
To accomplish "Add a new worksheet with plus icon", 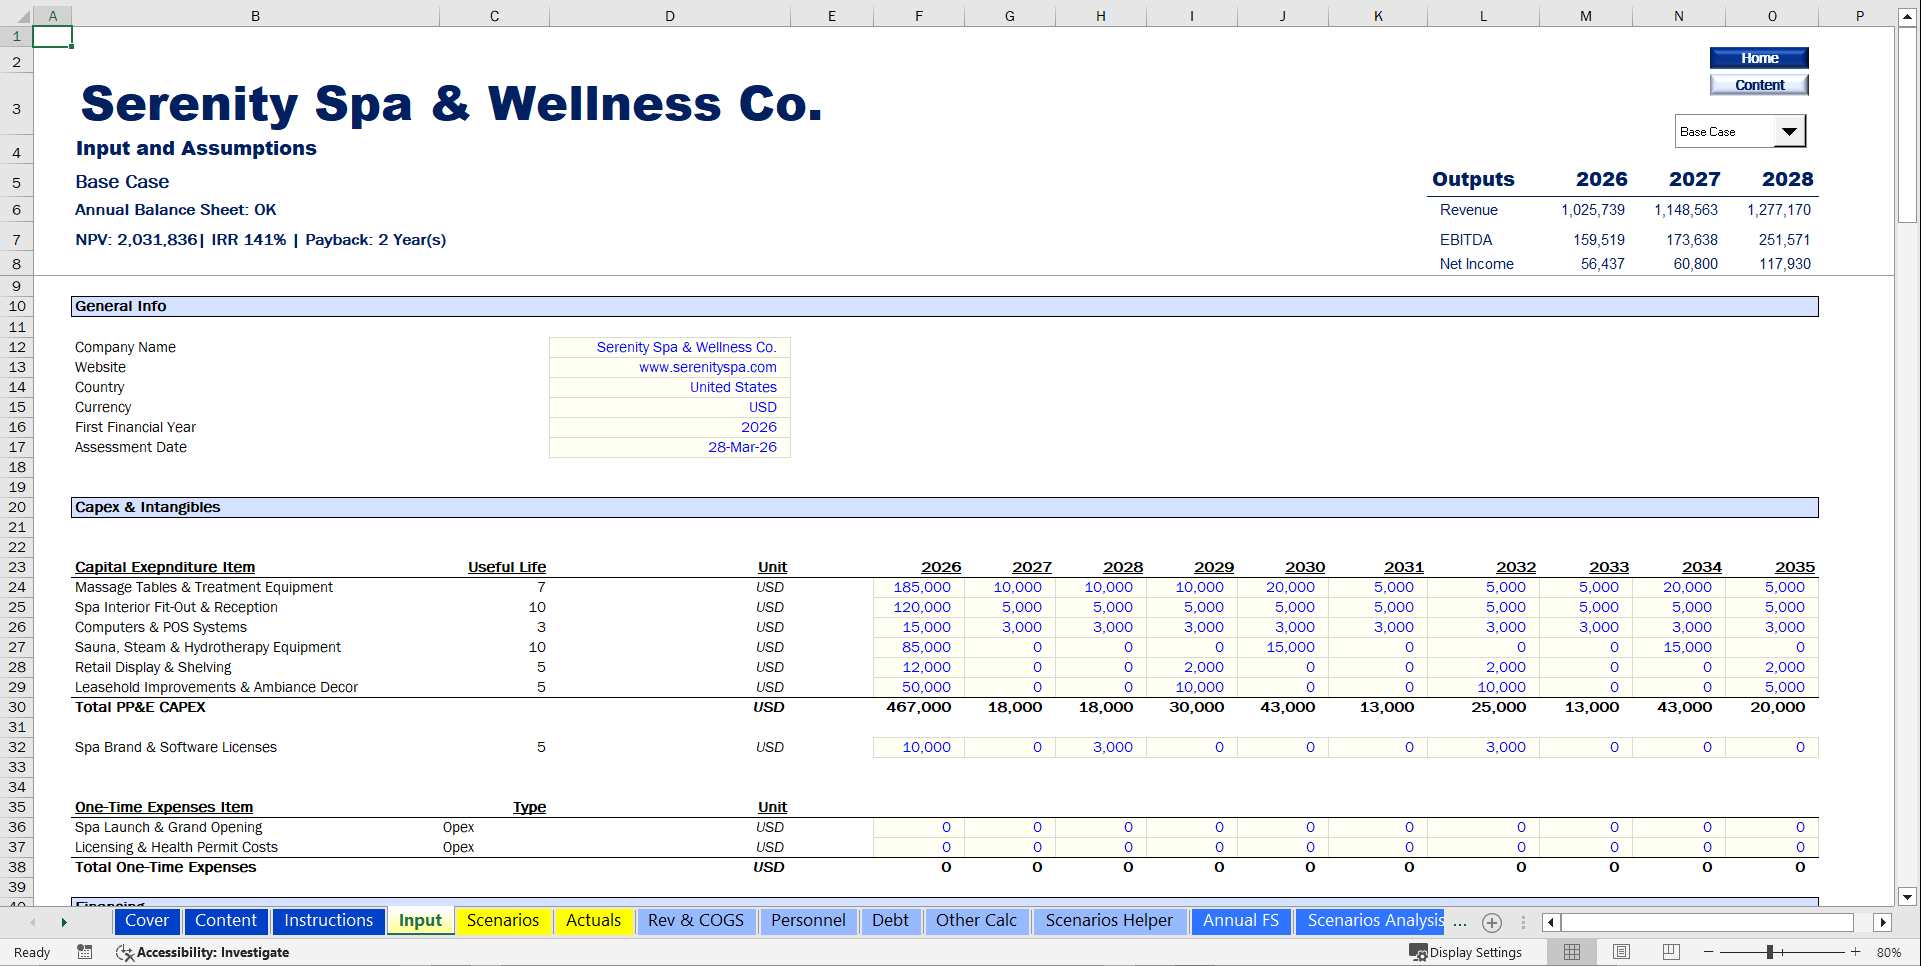I will (1493, 922).
